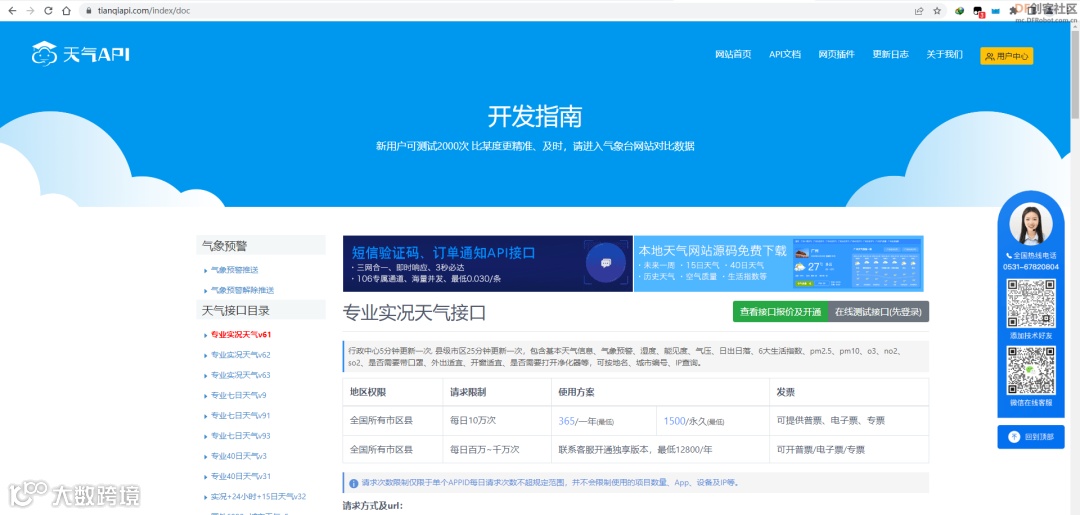Click the hotline number 0531-67820804

[1031, 267]
